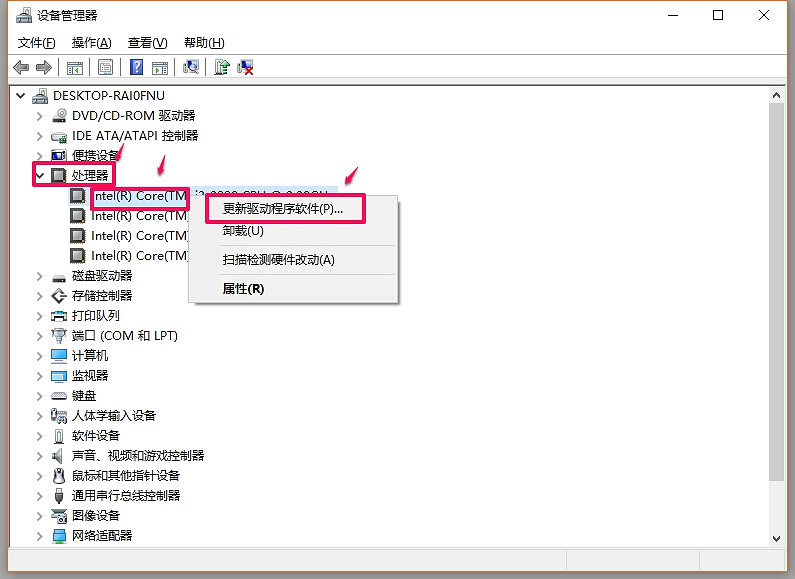
Task: Click the Forward arrow in toolbar
Action: [43, 67]
